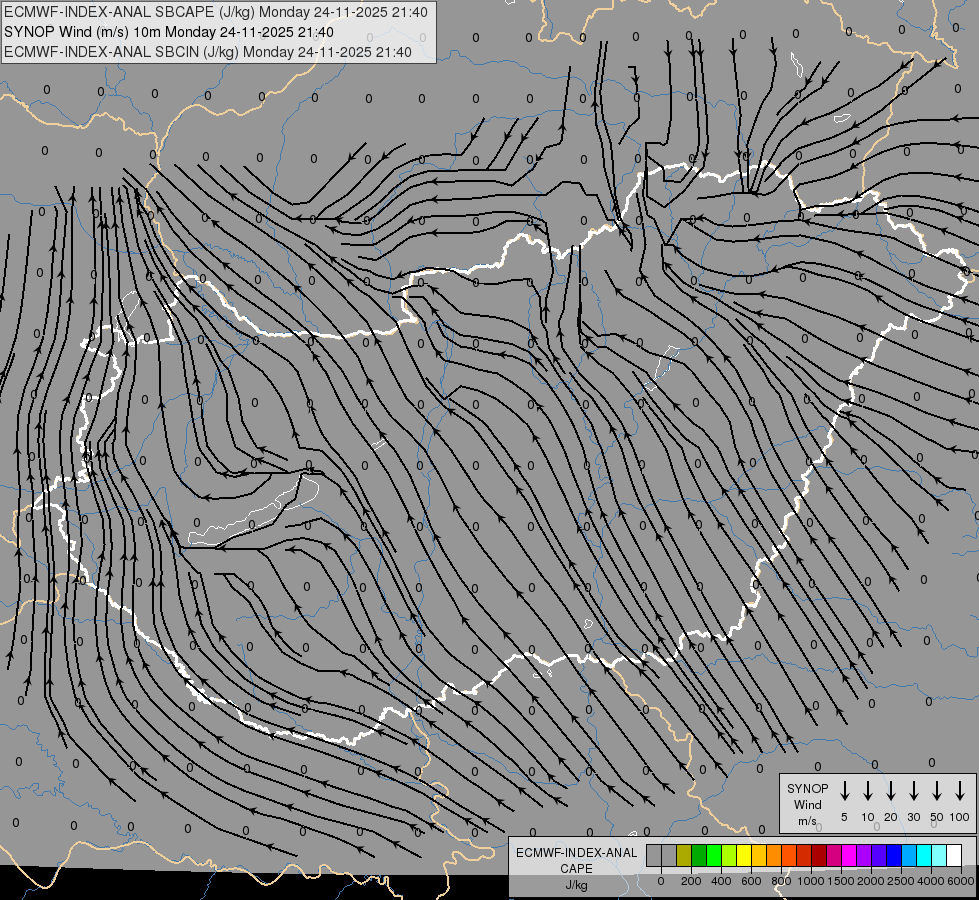Click the '100' speed label in wind legend
Image resolution: width=979 pixels, height=900 pixels.
[960, 817]
